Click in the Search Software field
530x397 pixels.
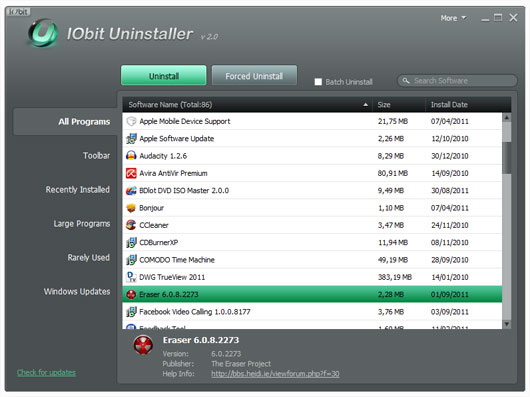[x=457, y=81]
